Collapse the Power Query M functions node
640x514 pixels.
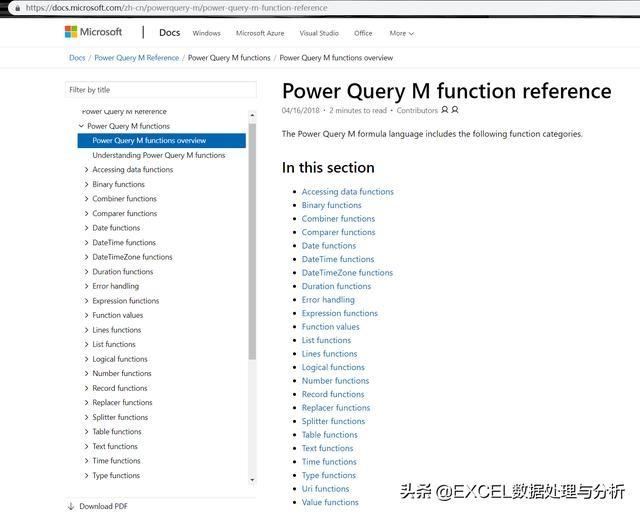coord(81,126)
